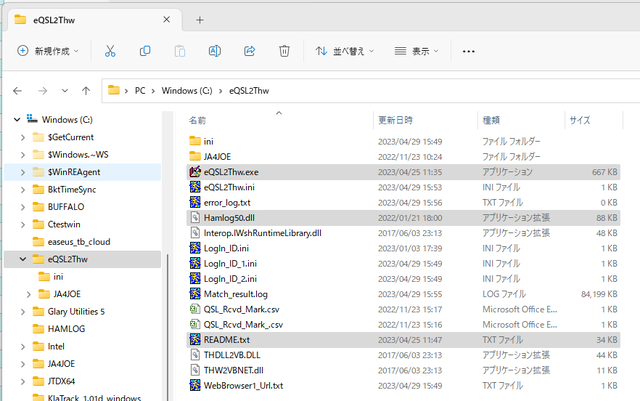Expand the BUFFALO folder node
This screenshot has width=640, height=401.
23,207
